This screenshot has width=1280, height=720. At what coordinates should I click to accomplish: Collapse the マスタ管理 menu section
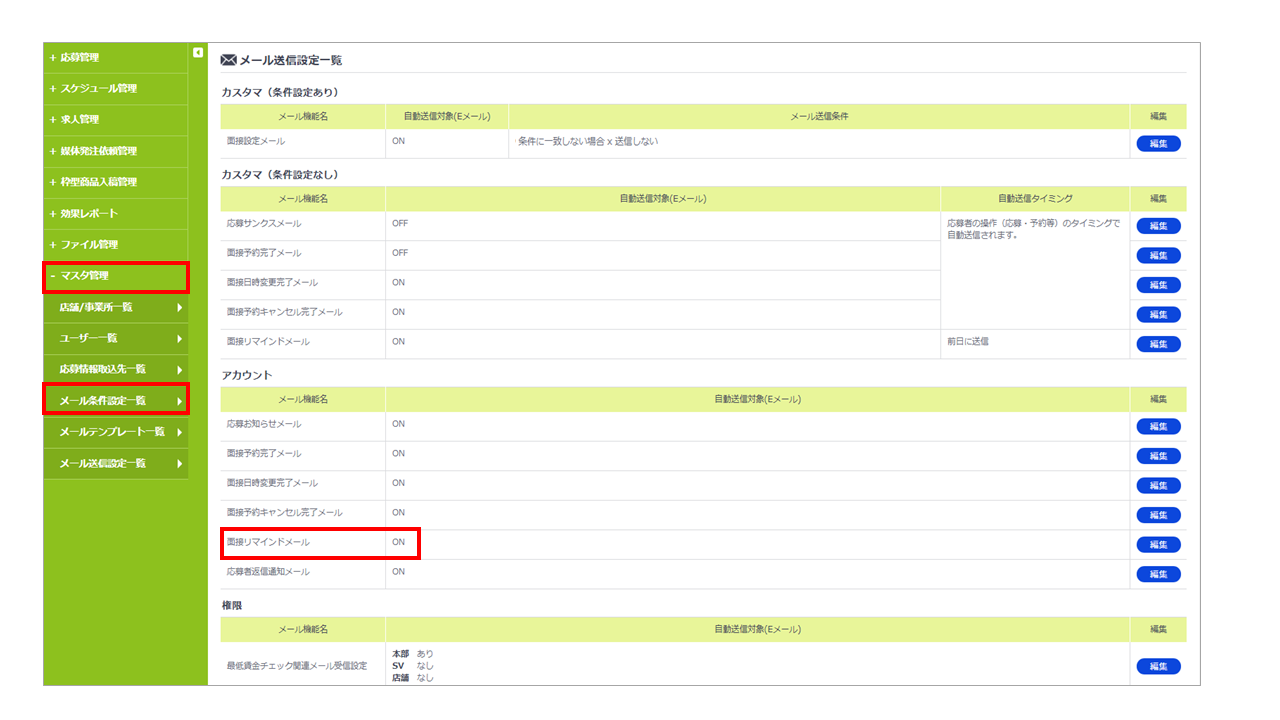click(115, 276)
